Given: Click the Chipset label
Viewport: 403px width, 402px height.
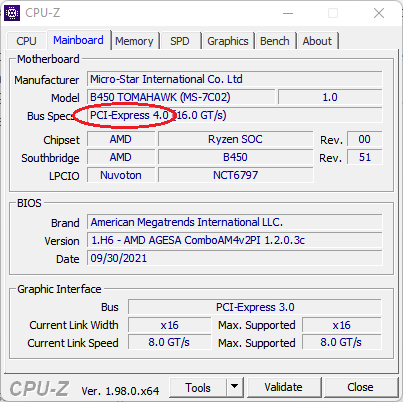Looking at the screenshot, I should coord(62,140).
